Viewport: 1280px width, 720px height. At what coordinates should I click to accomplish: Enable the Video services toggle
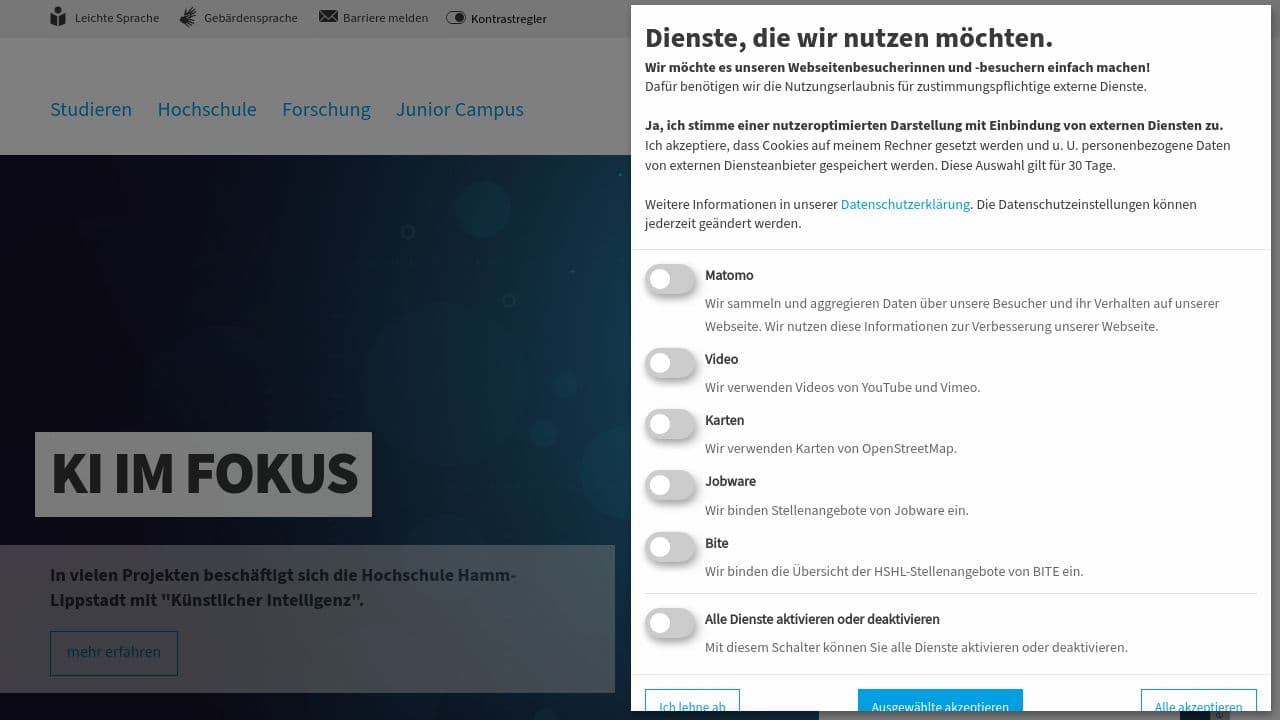pyautogui.click(x=670, y=363)
